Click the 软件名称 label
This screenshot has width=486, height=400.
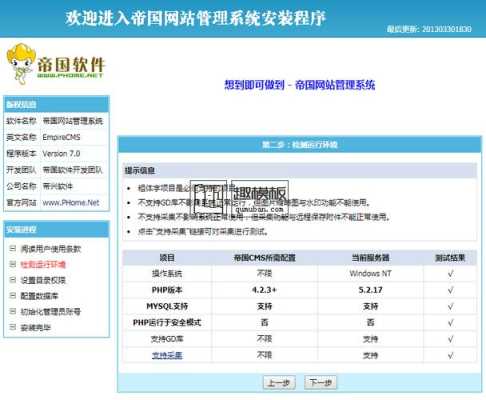pos(21,121)
